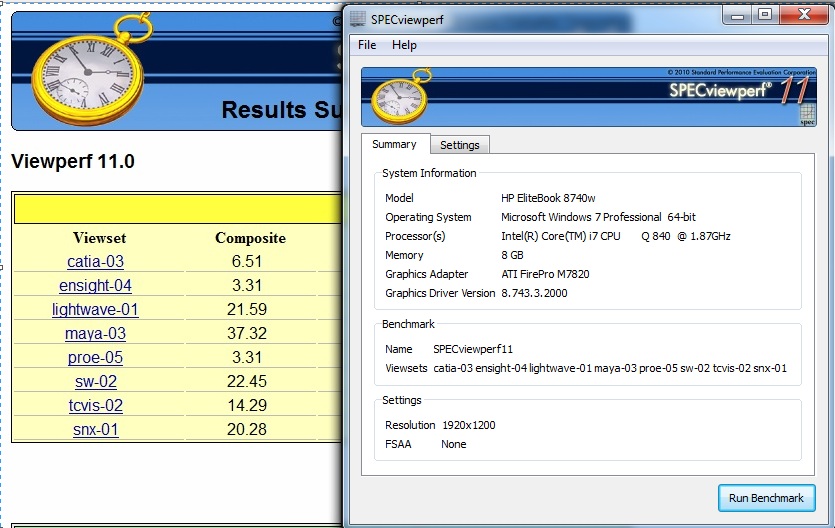
Task: Click the SPECviewperf 11 banner title
Action: point(739,89)
